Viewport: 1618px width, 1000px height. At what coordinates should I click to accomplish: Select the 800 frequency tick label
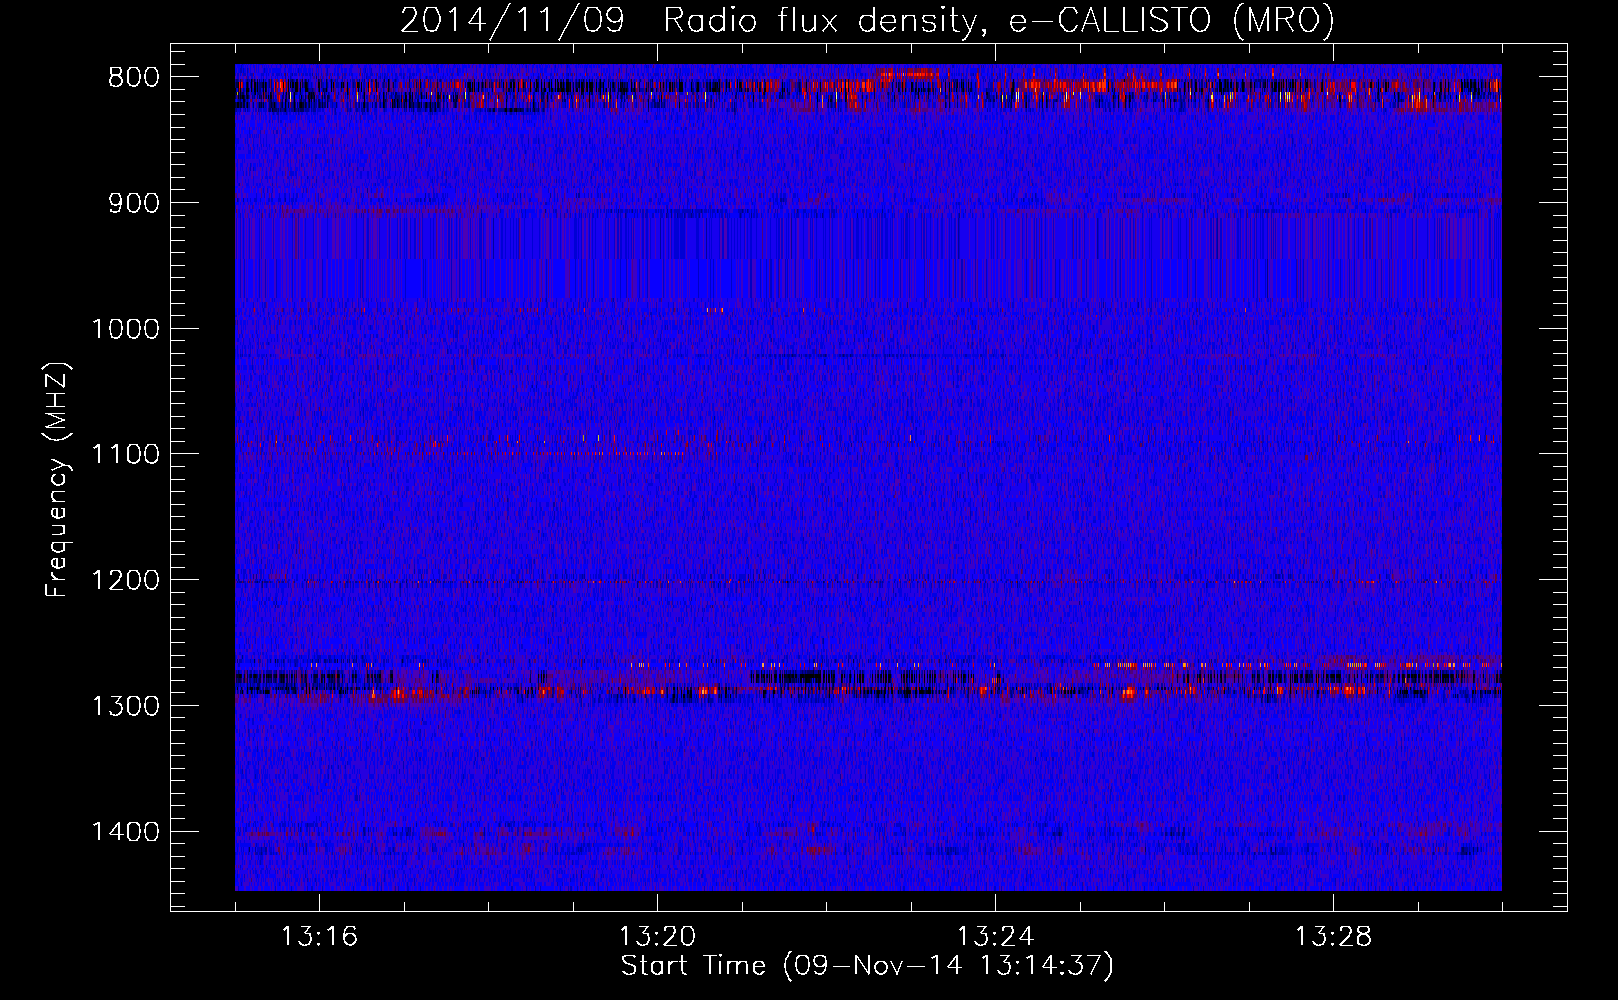point(133,78)
